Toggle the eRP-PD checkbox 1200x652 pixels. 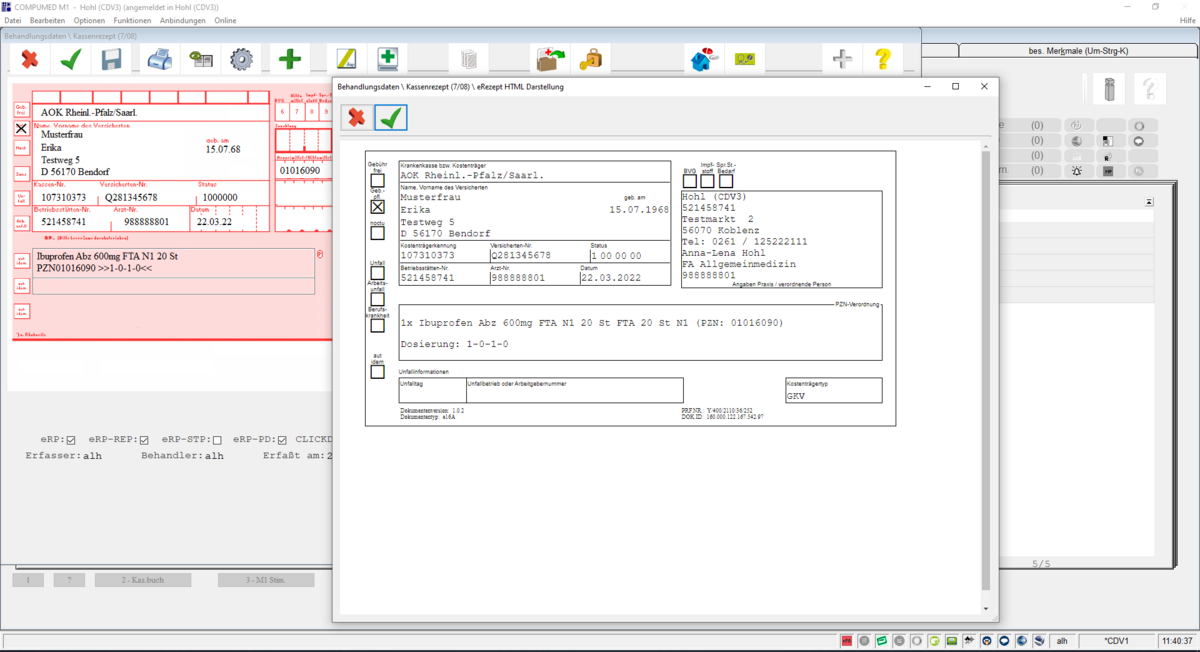tap(283, 440)
